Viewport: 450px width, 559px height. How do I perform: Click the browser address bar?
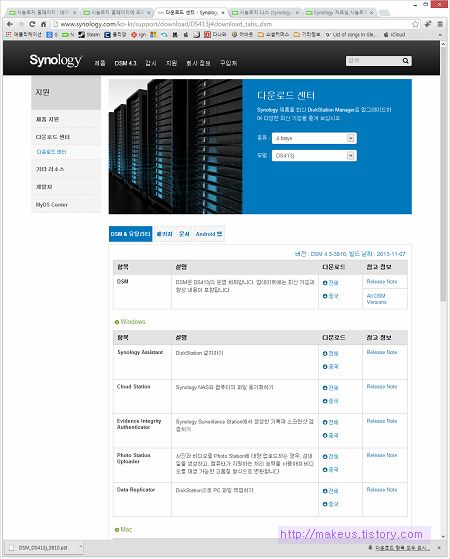pyautogui.click(x=232, y=24)
